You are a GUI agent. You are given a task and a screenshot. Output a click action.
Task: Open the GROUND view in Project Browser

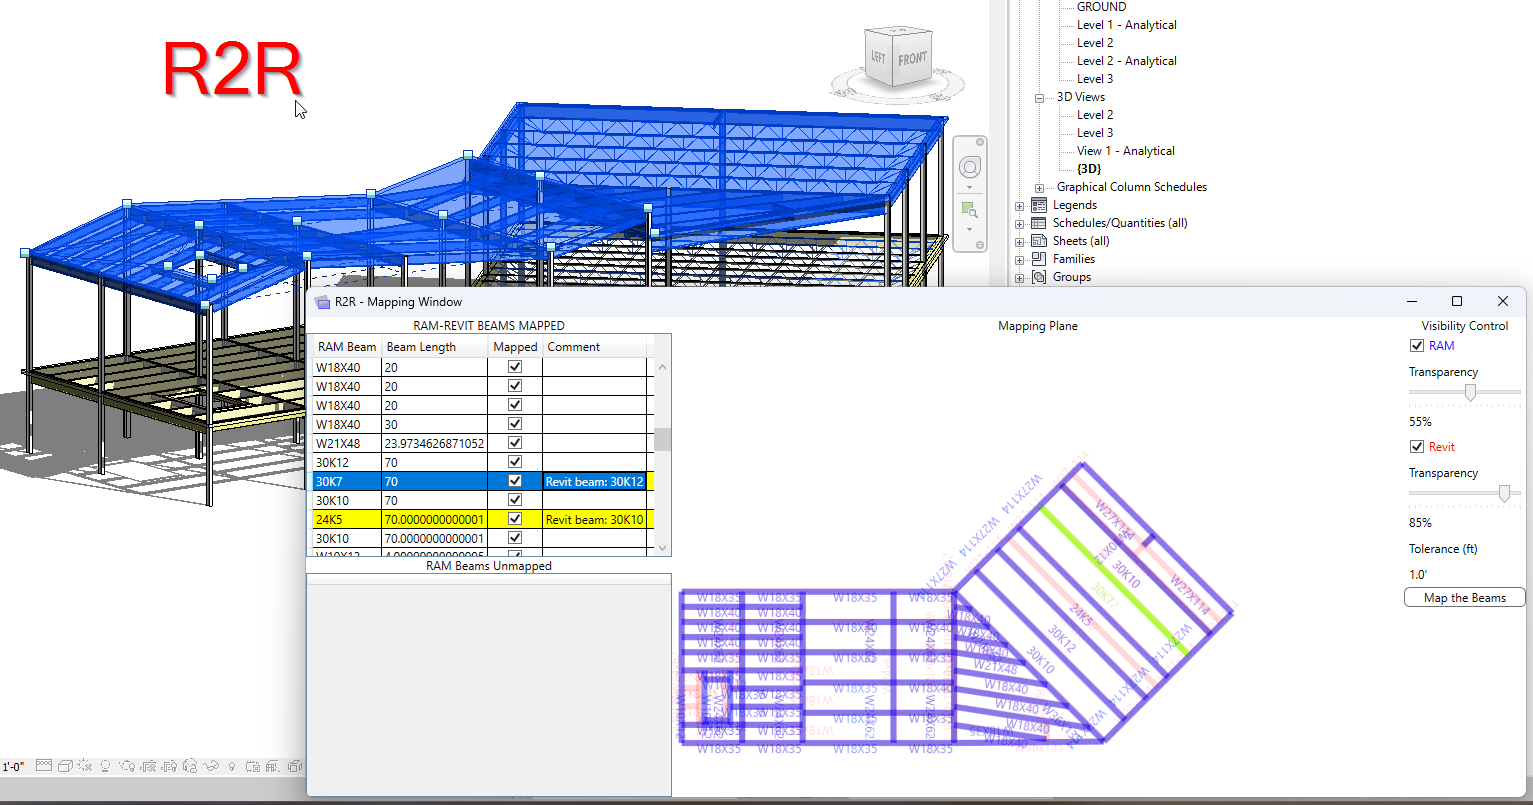point(1101,7)
